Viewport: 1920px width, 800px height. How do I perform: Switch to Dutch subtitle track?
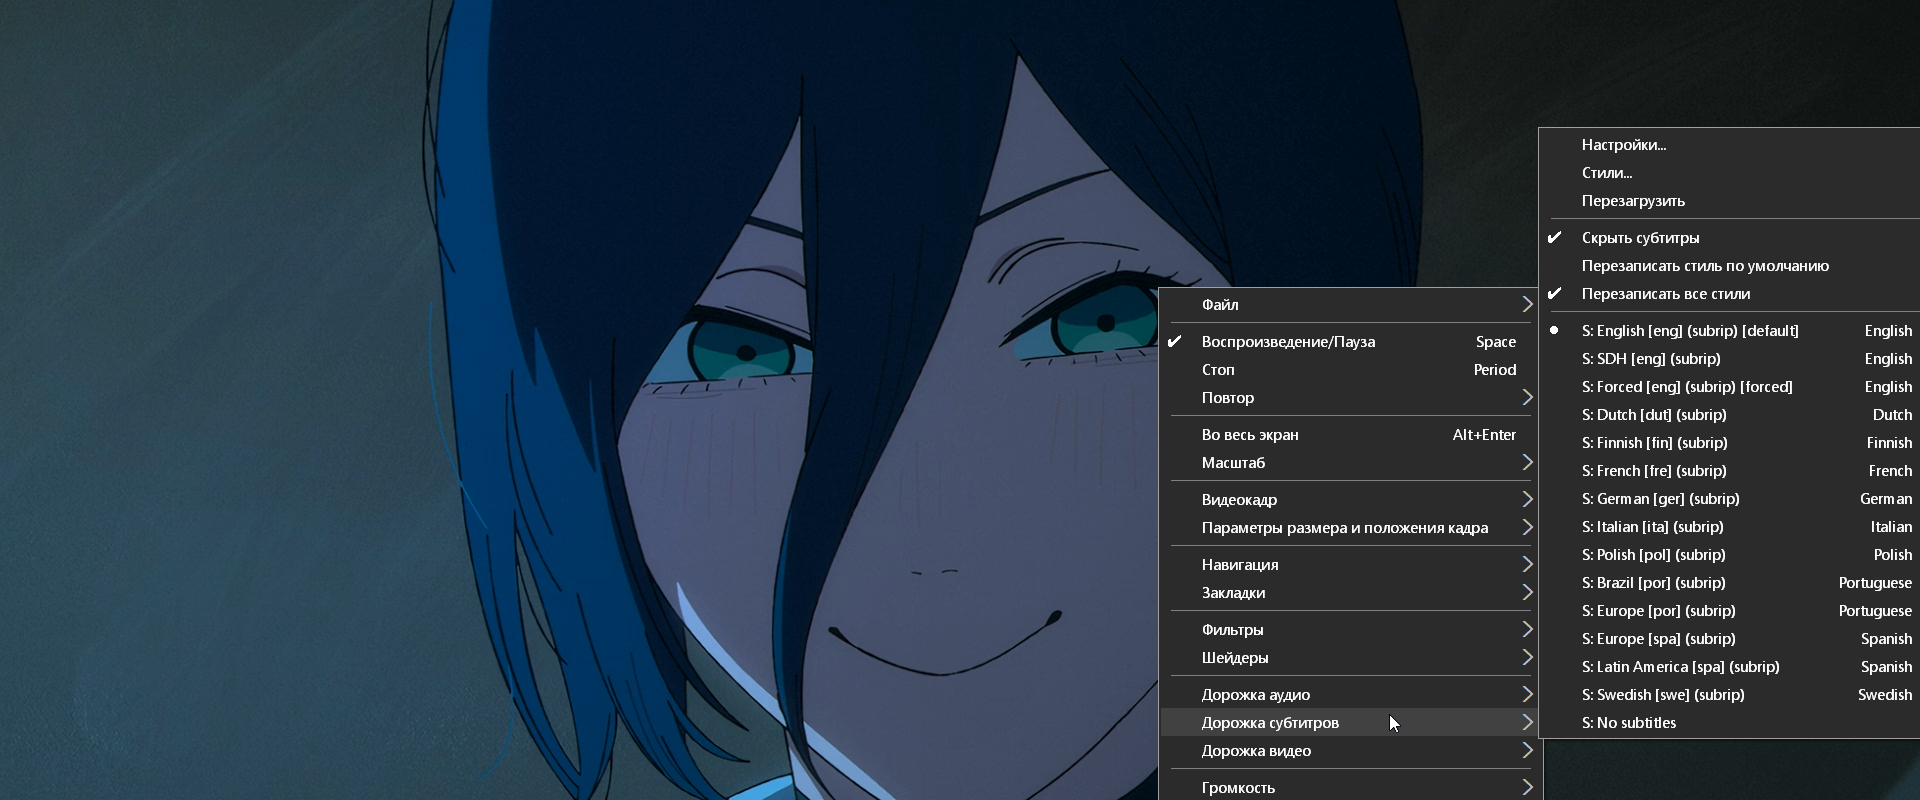(1730, 415)
